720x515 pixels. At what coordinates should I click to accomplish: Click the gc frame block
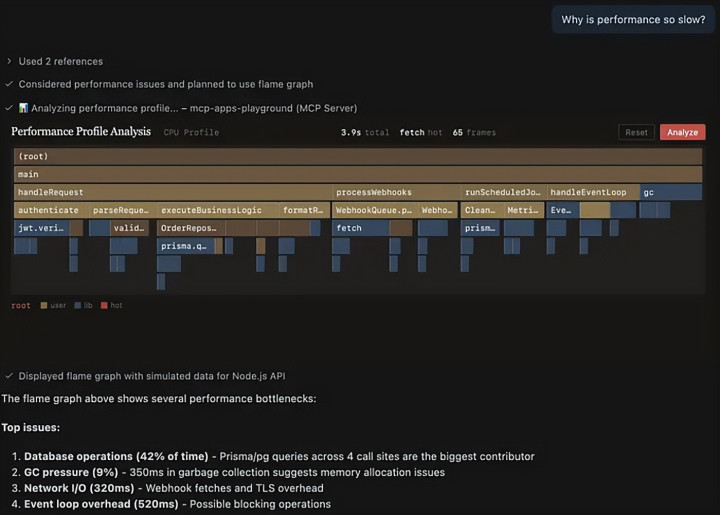[670, 192]
